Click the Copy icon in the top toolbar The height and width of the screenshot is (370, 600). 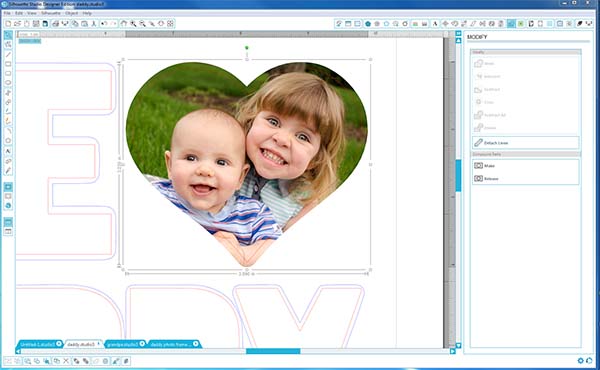click(75, 24)
